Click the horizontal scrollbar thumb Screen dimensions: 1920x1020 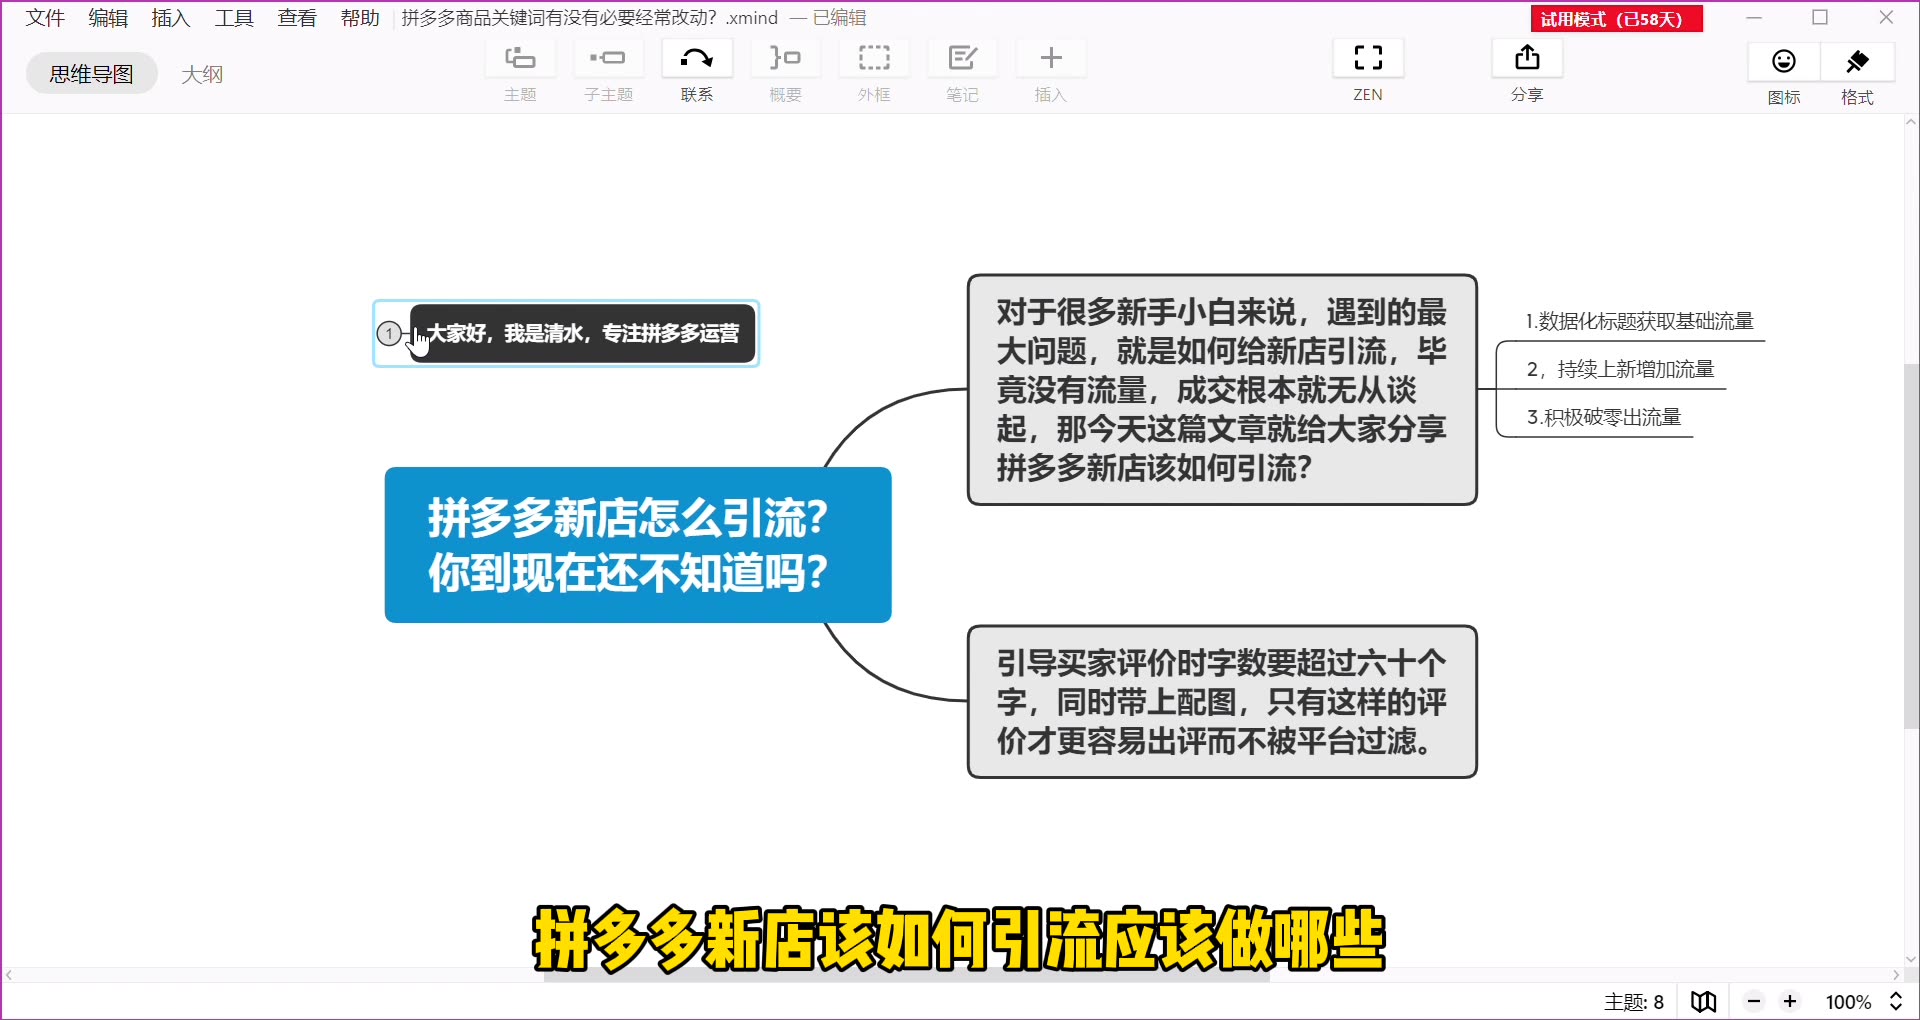[x=906, y=975]
